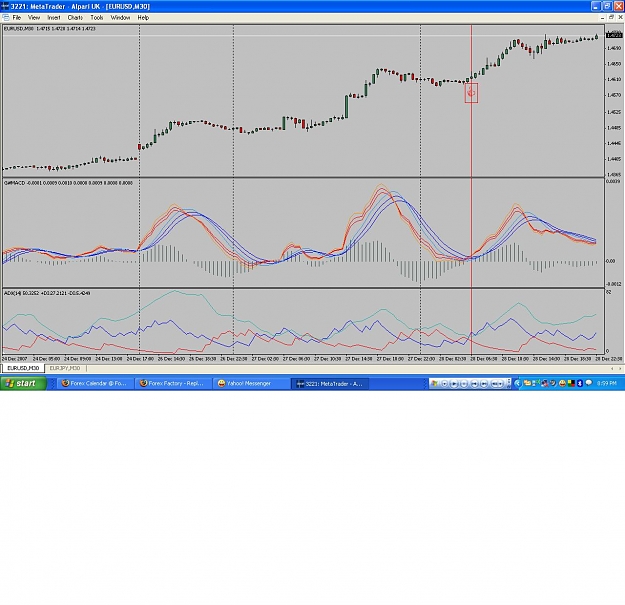
Task: Switch to the EURUSD,M30 chart tab
Action: 23,368
